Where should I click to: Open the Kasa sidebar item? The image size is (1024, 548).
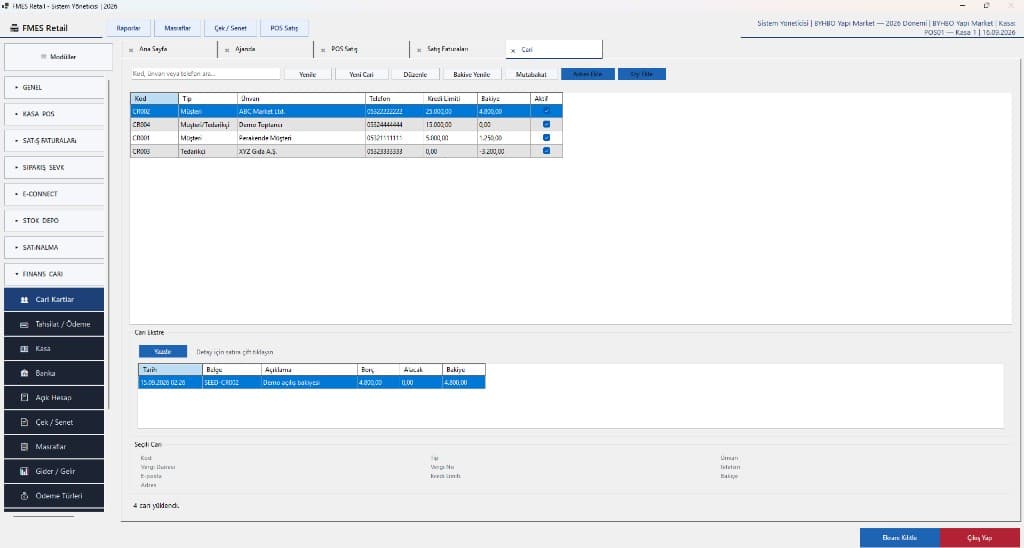[x=54, y=349]
